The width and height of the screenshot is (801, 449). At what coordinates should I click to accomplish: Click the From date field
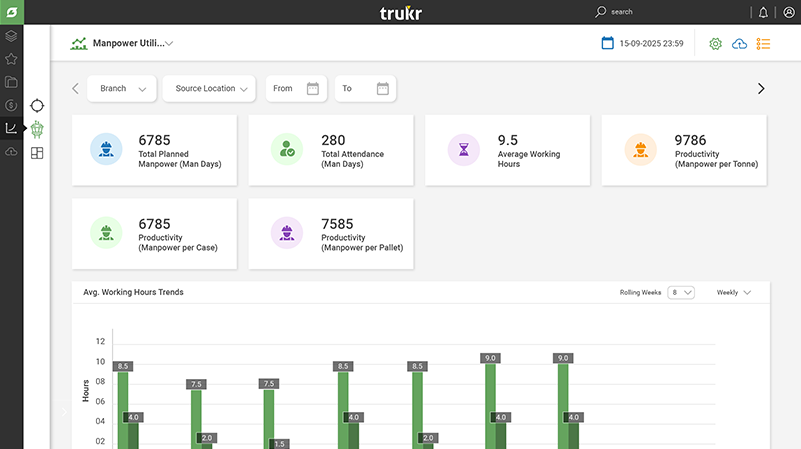pyautogui.click(x=296, y=89)
